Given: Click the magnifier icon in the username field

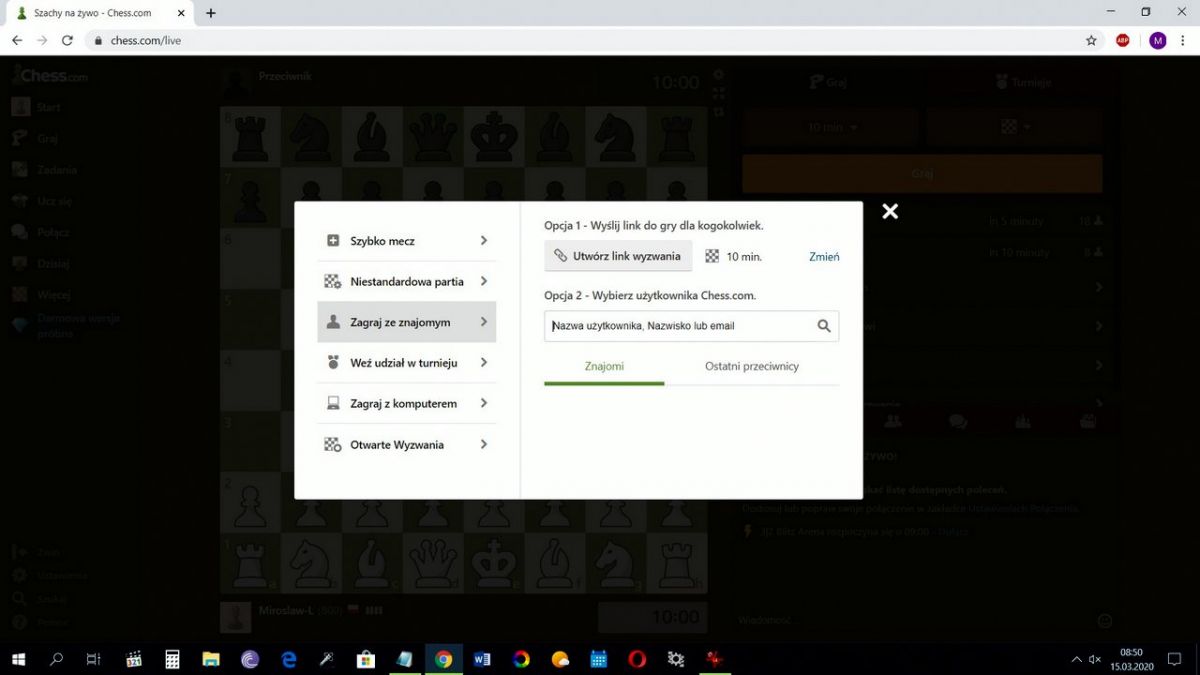Looking at the screenshot, I should [x=824, y=326].
